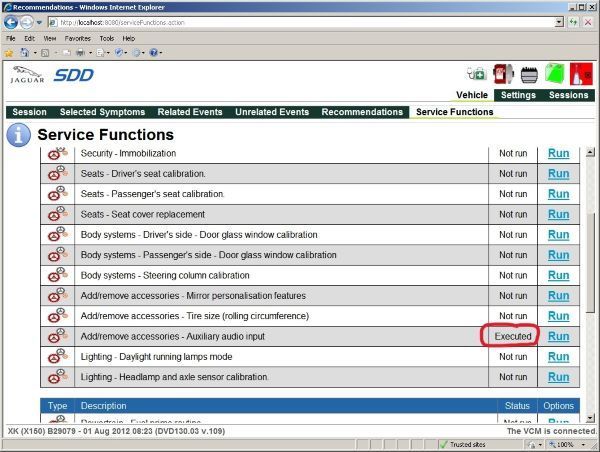
Task: Run Driver's seat calibration
Action: point(558,174)
